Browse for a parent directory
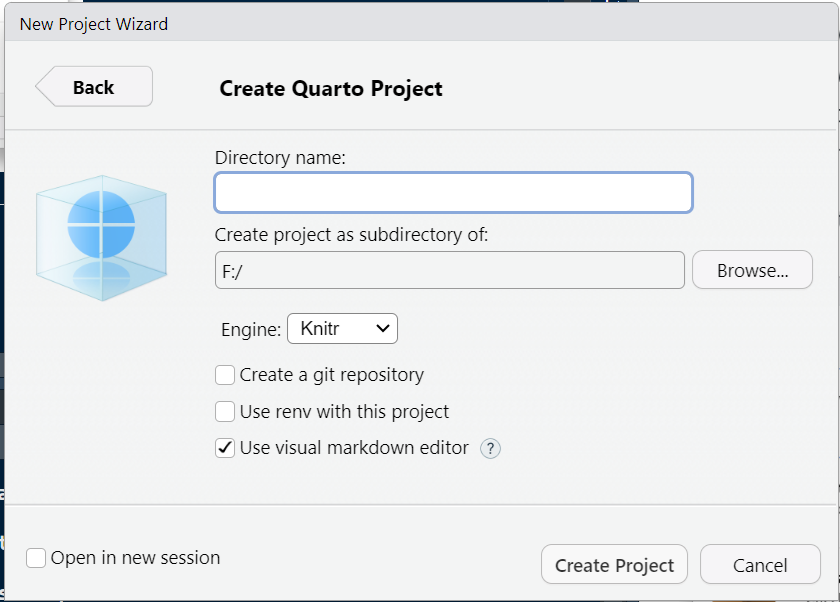Screen dimensions: 840x602 coord(752,270)
